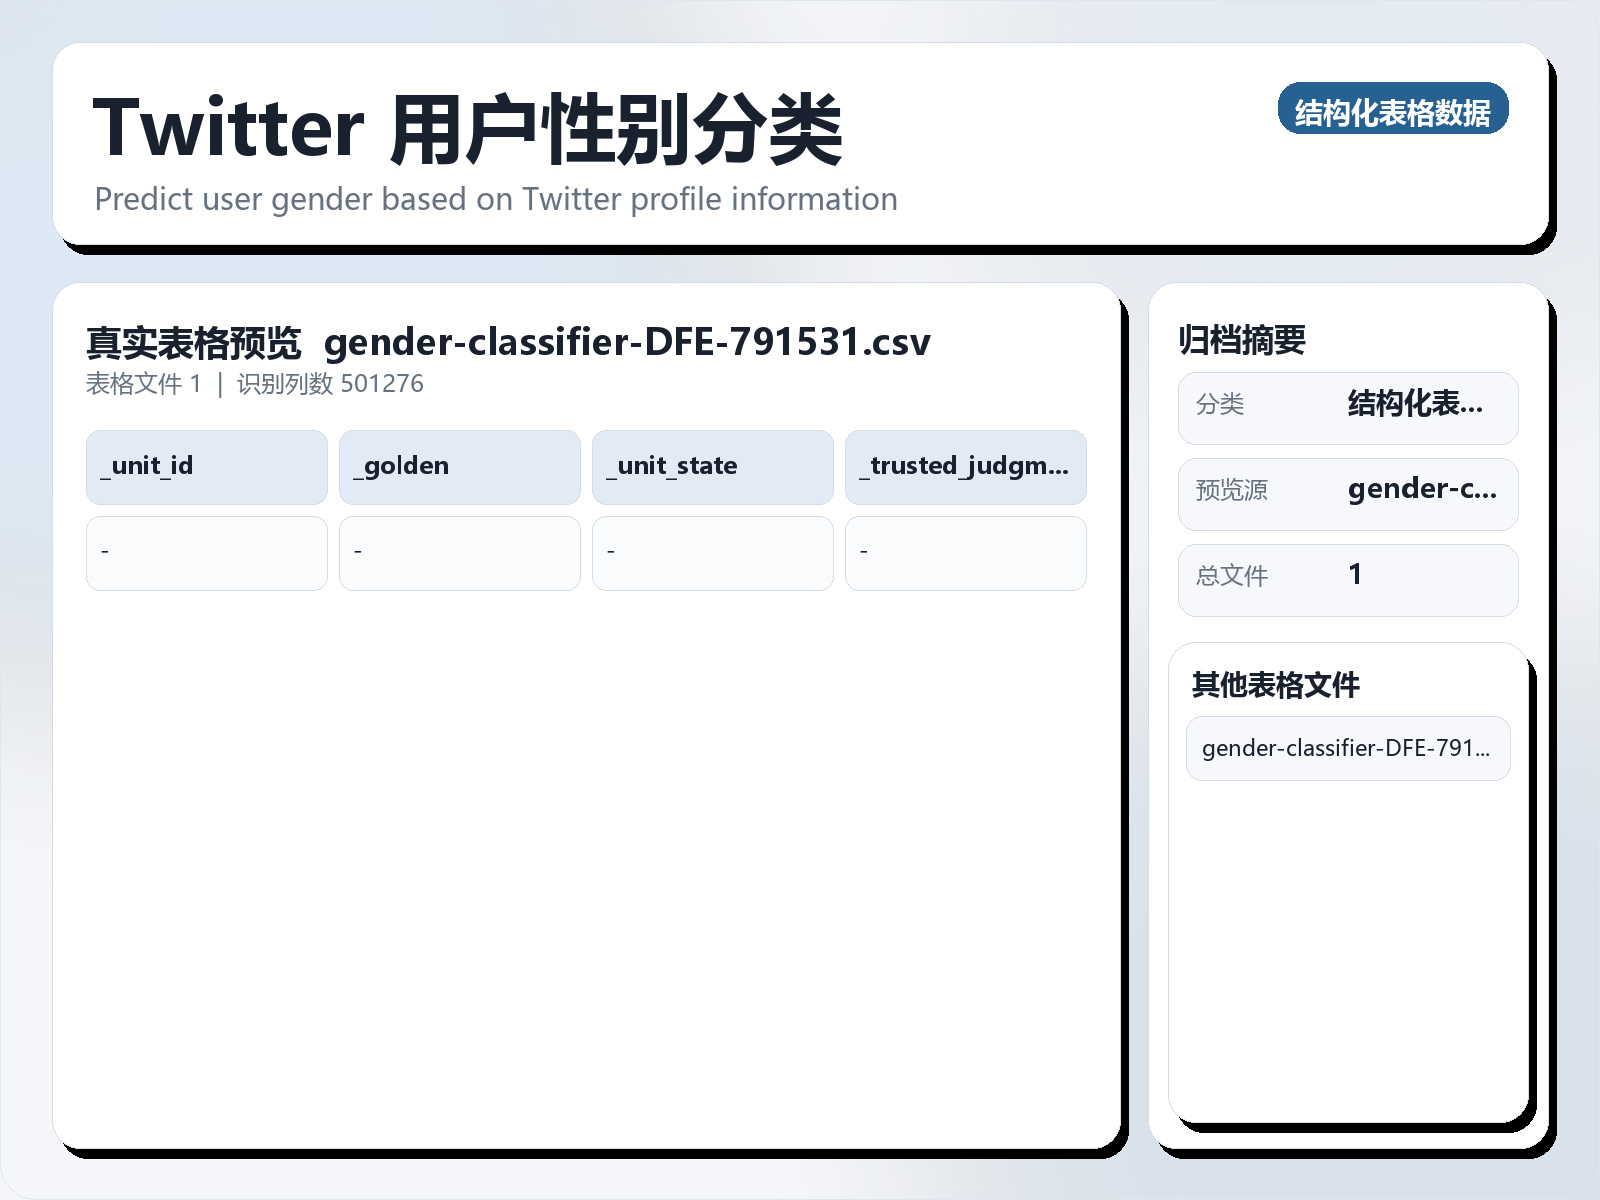The image size is (1600, 1200).
Task: Select the empty cell under _golden
Action: [459, 552]
